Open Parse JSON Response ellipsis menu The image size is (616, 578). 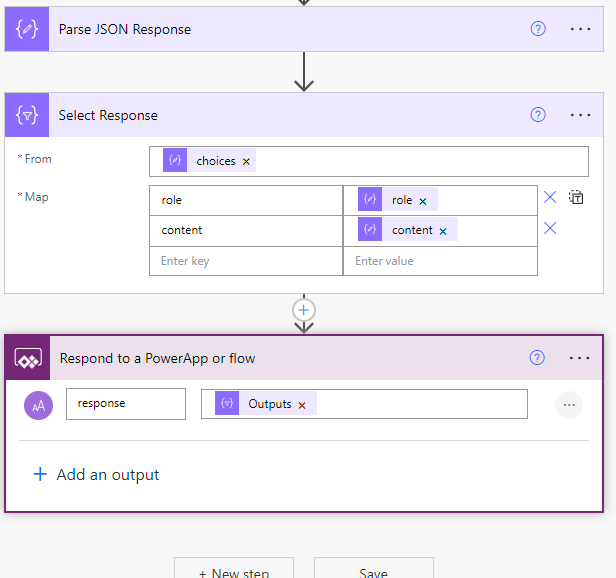[580, 29]
